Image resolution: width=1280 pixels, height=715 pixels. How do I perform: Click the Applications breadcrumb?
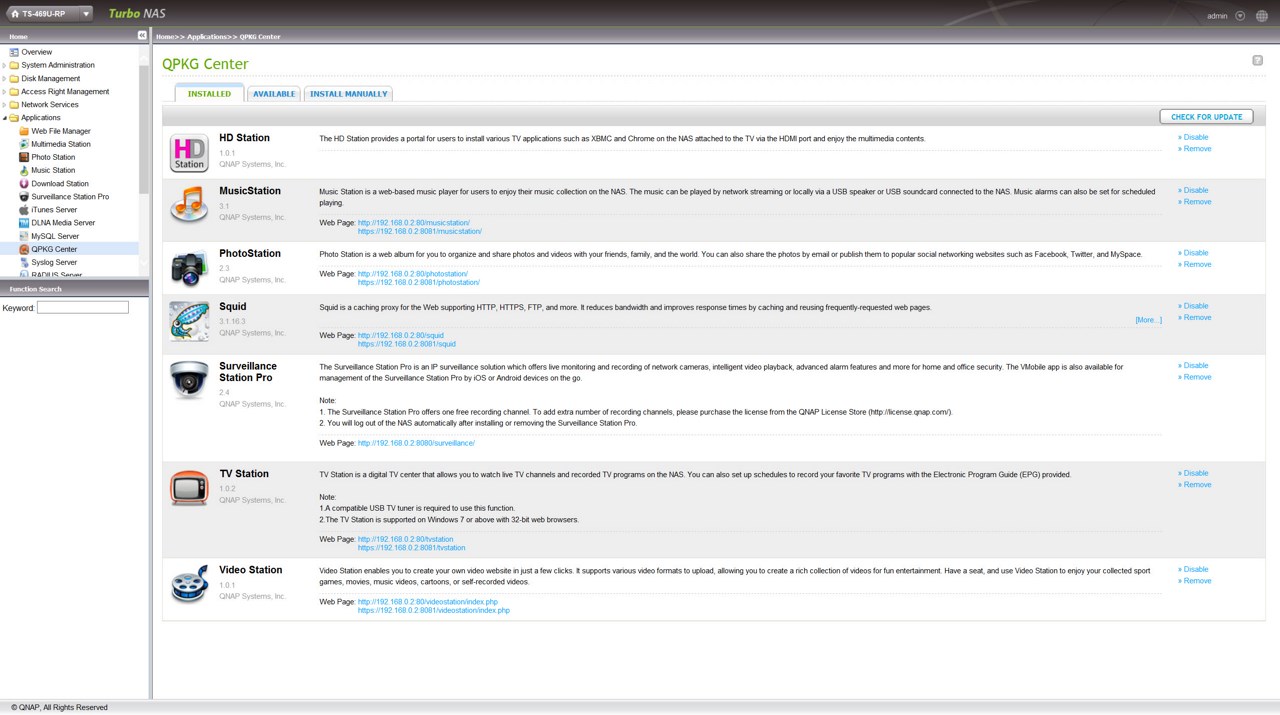click(207, 37)
